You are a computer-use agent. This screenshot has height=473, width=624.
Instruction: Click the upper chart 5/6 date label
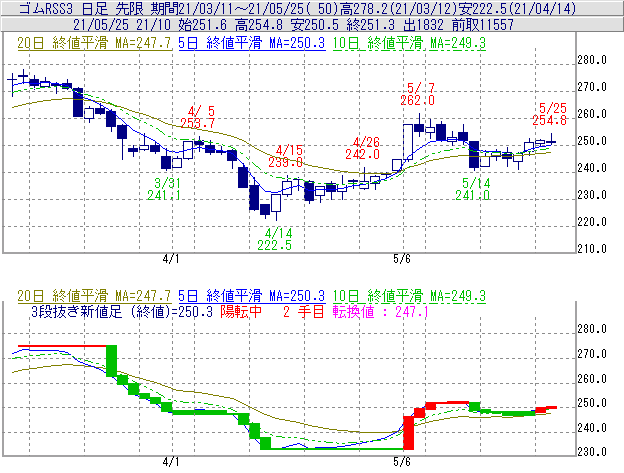402,259
